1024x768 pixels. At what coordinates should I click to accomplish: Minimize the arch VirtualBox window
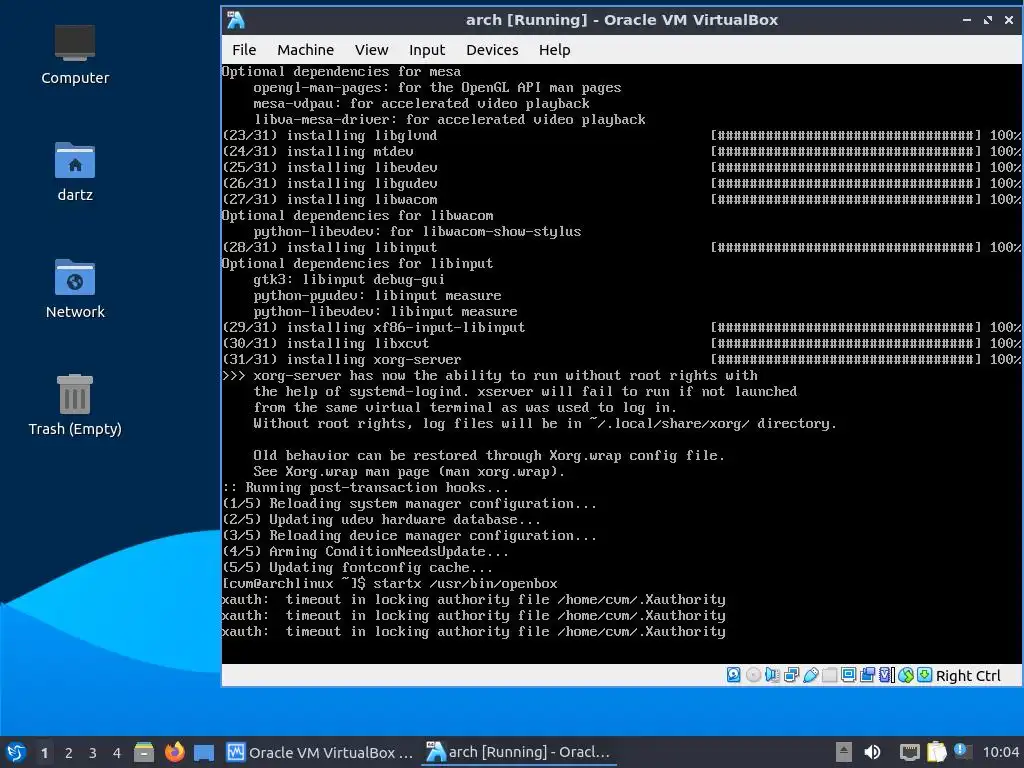[x=967, y=20]
